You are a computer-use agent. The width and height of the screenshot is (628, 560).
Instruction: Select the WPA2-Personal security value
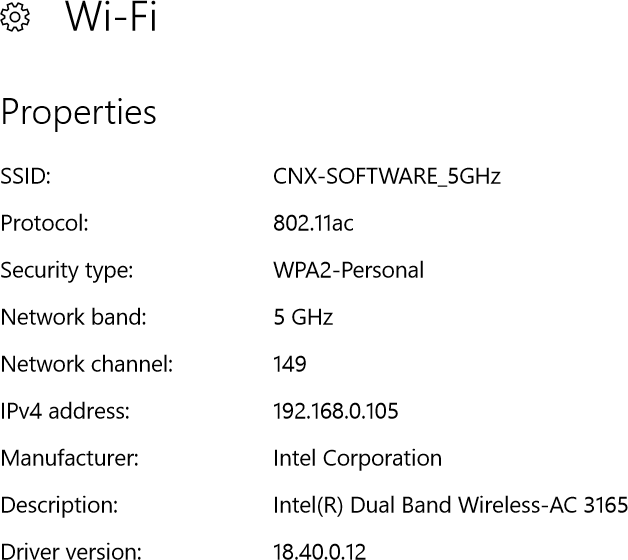[348, 270]
